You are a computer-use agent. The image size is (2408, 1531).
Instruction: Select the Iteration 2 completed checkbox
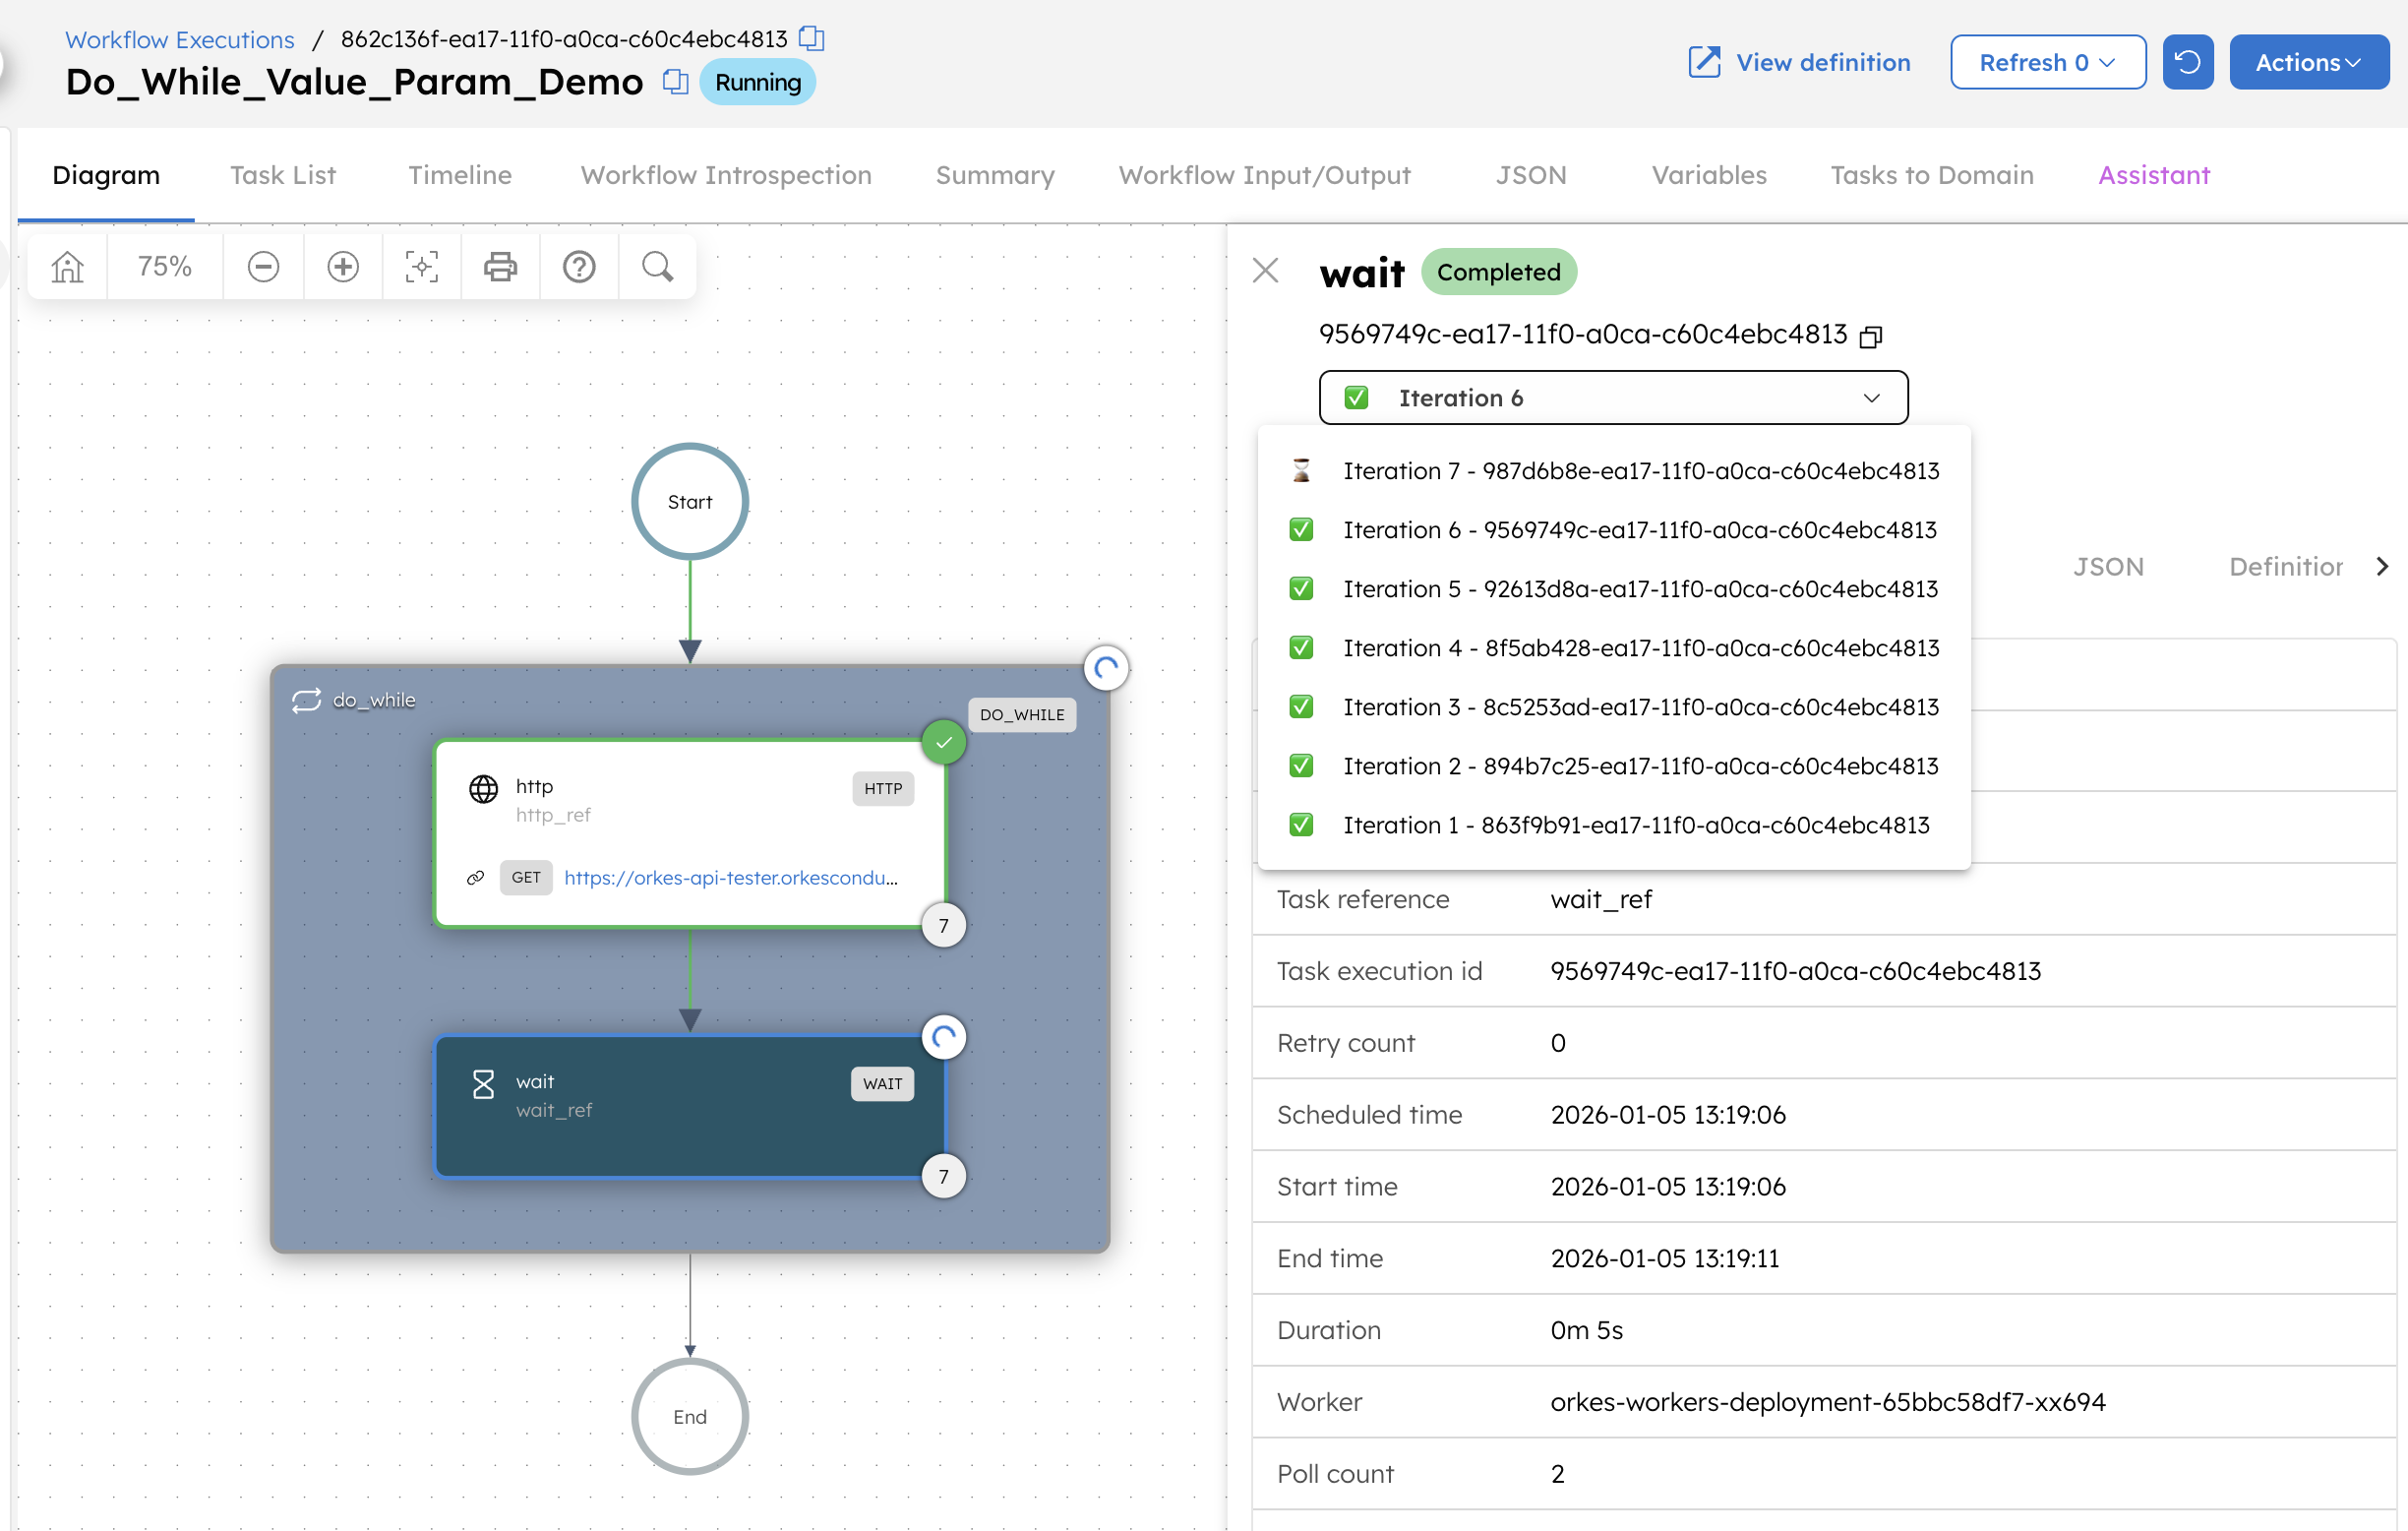pyautogui.click(x=1300, y=765)
